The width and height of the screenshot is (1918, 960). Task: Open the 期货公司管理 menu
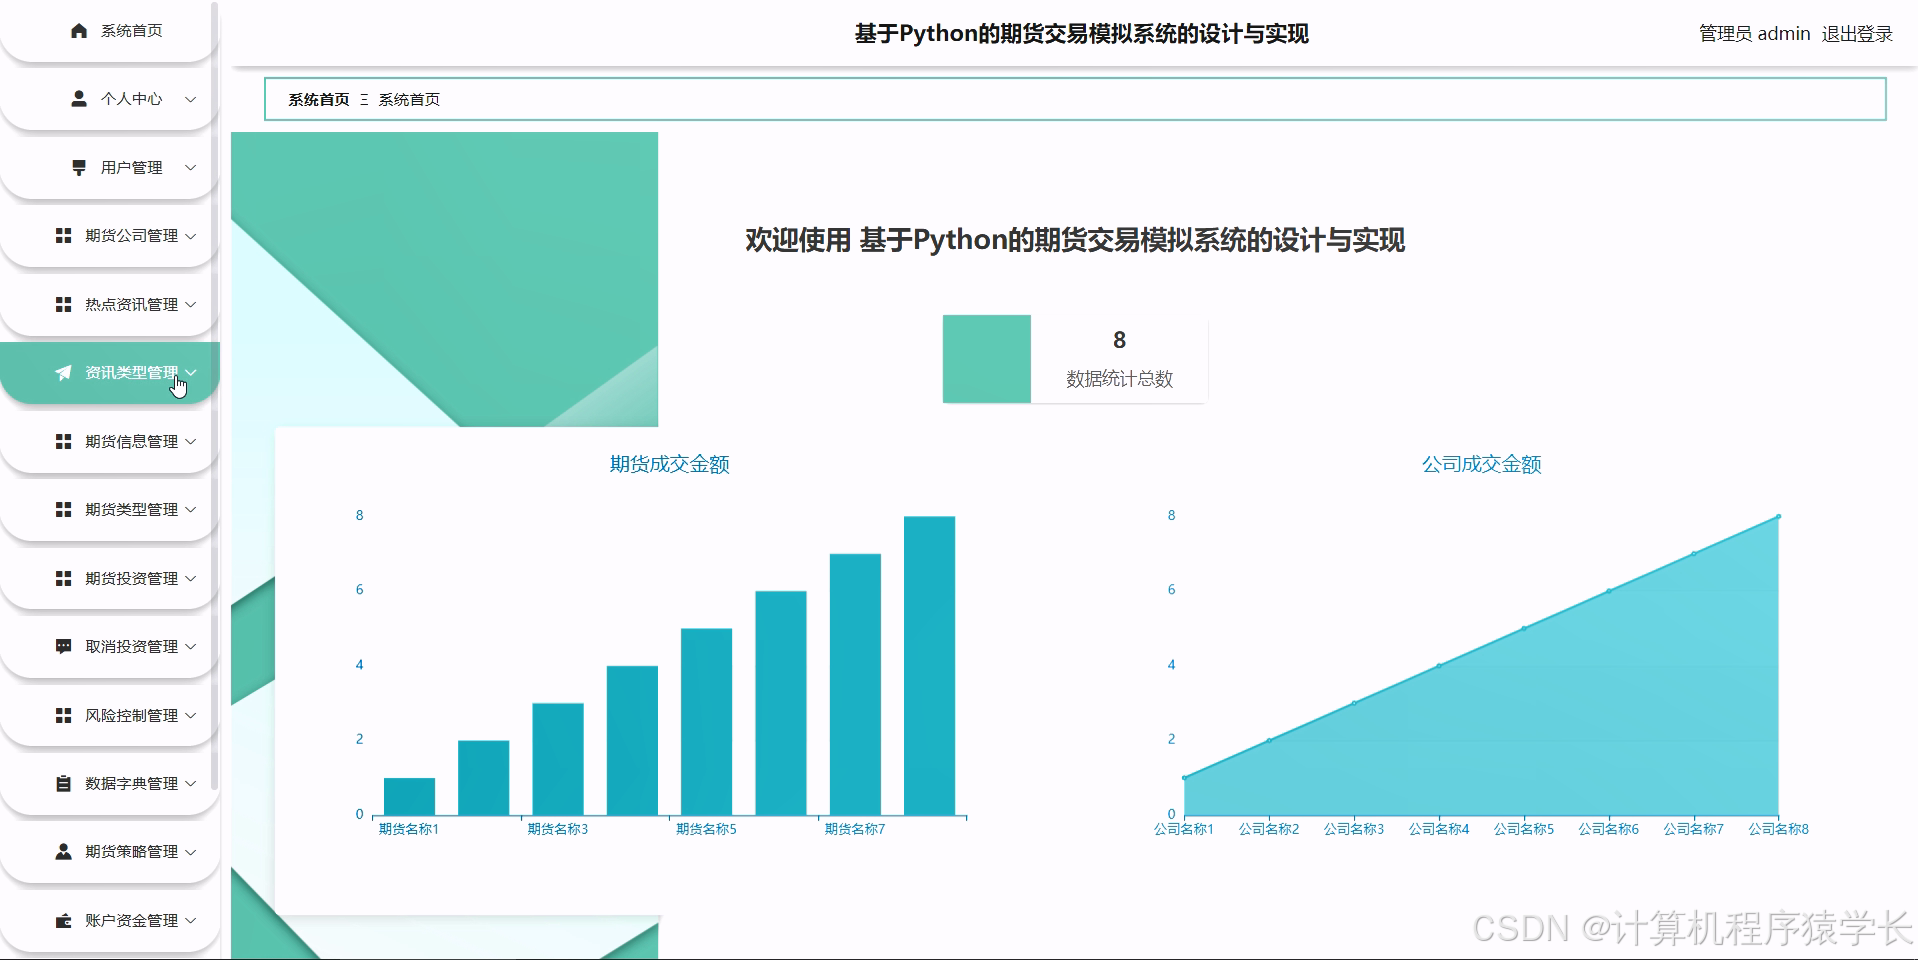[108, 236]
